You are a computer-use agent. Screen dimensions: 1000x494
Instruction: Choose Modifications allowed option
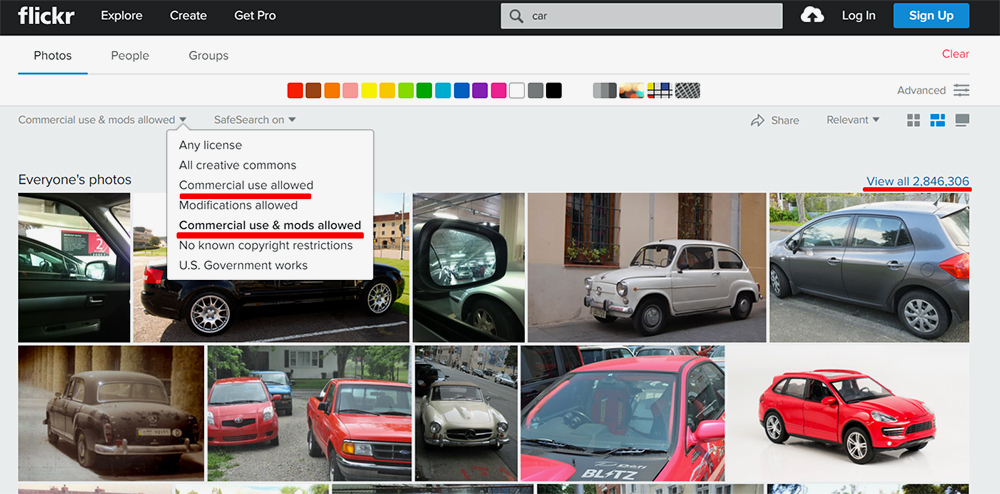(x=238, y=205)
